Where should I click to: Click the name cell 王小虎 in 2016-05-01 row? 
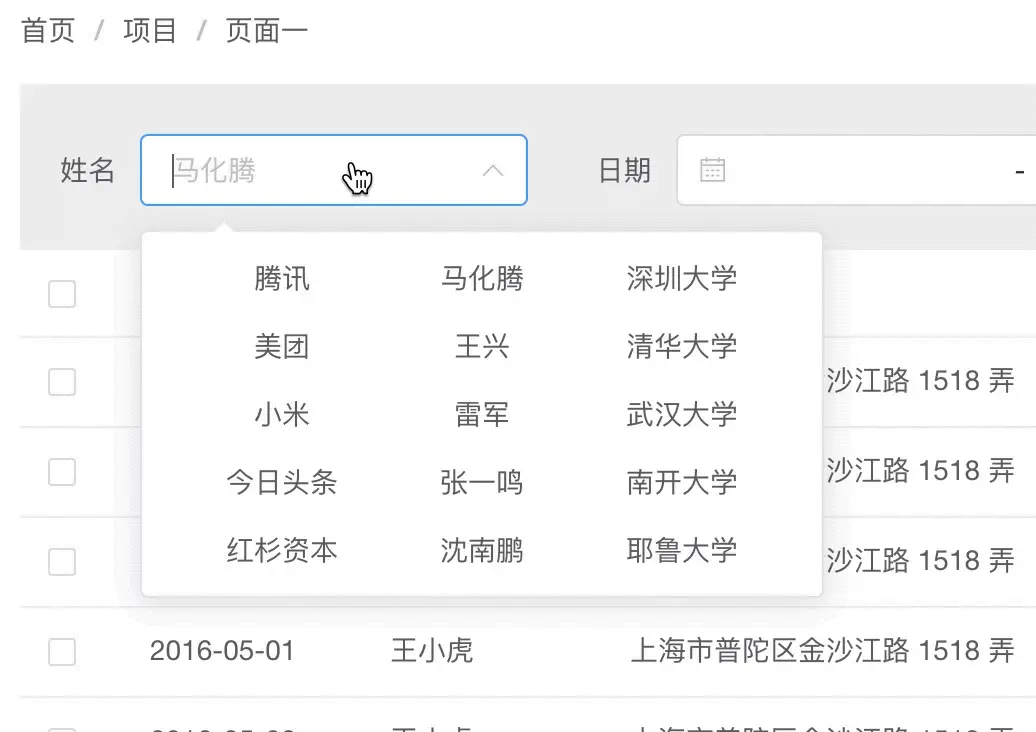(432, 651)
